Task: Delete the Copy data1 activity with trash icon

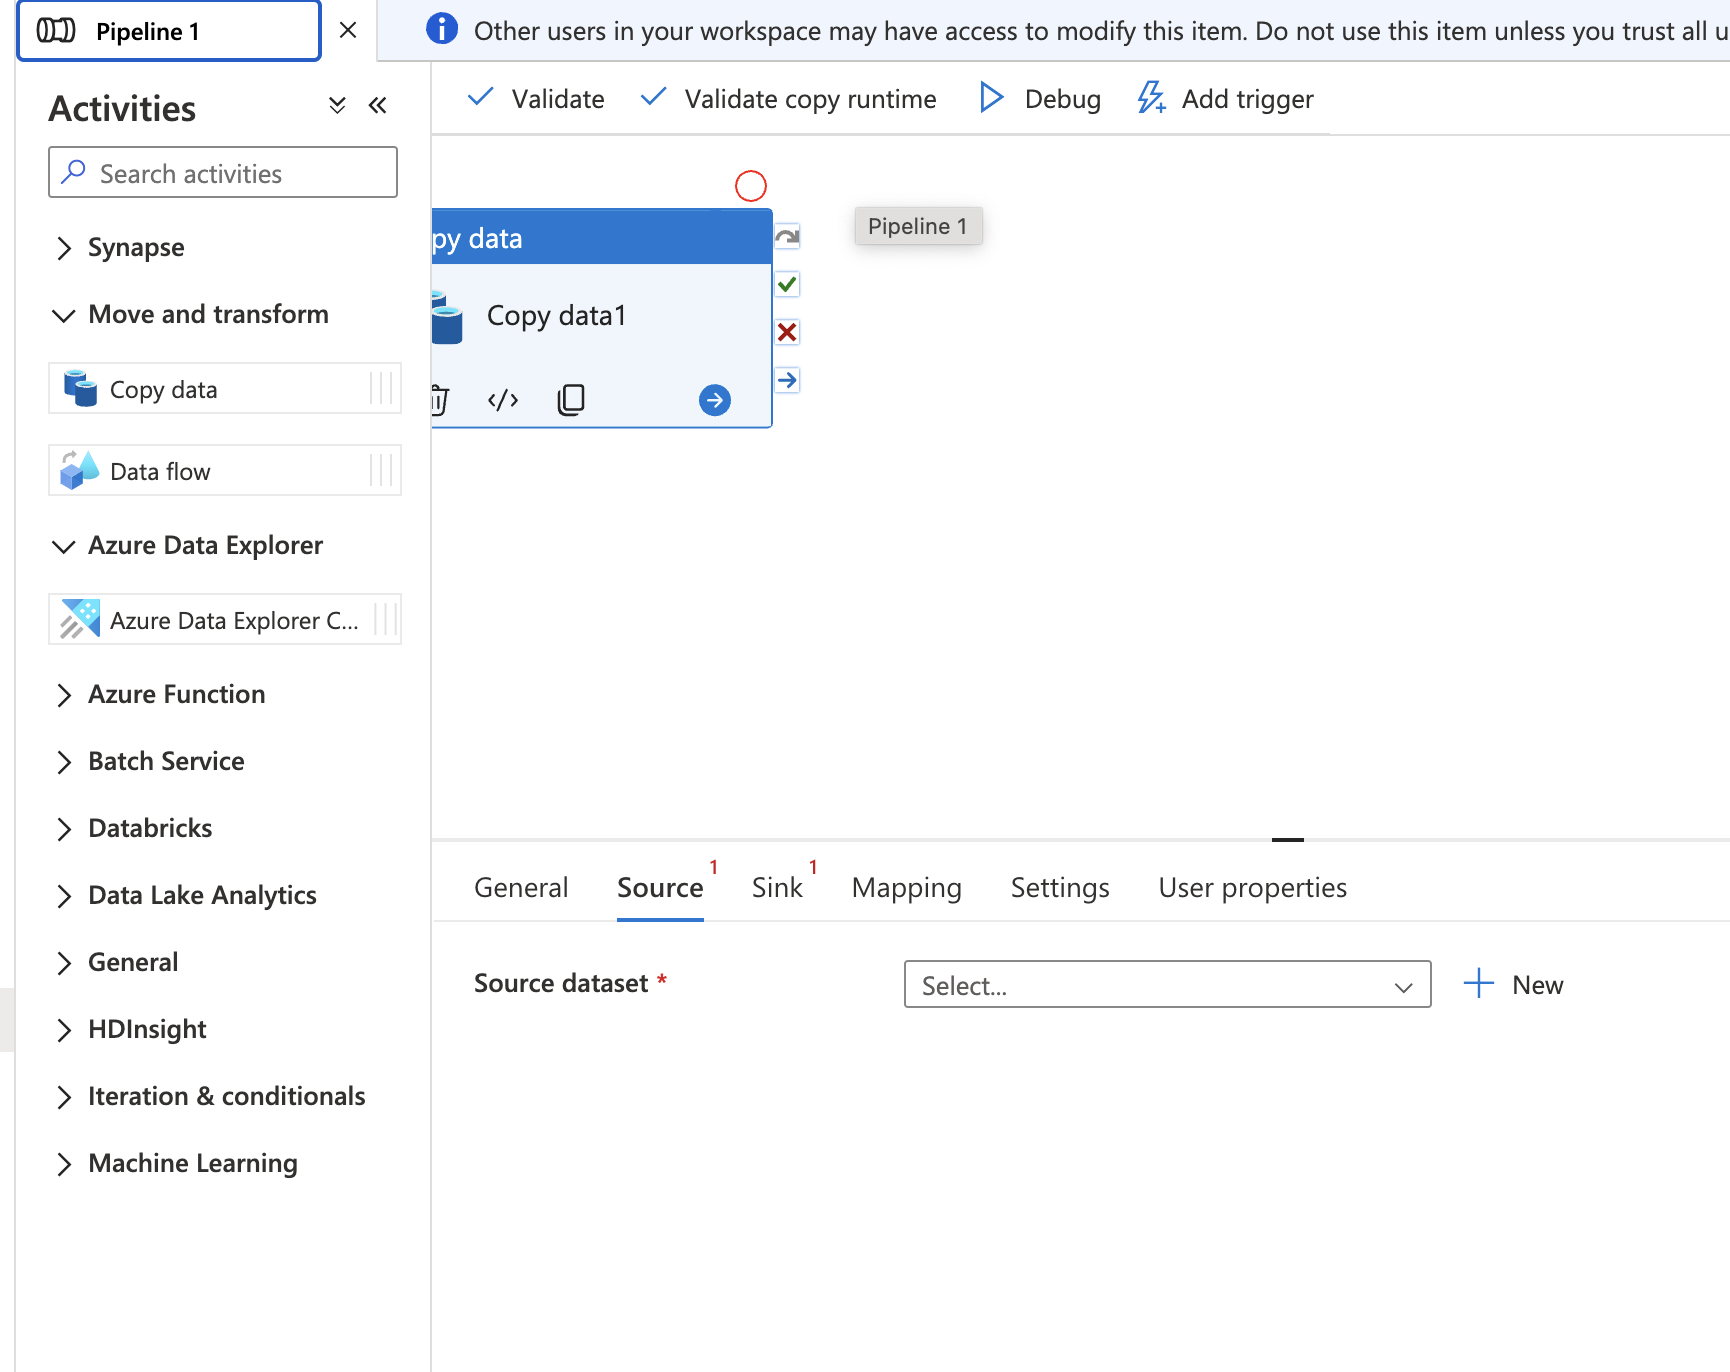Action: coord(439,400)
